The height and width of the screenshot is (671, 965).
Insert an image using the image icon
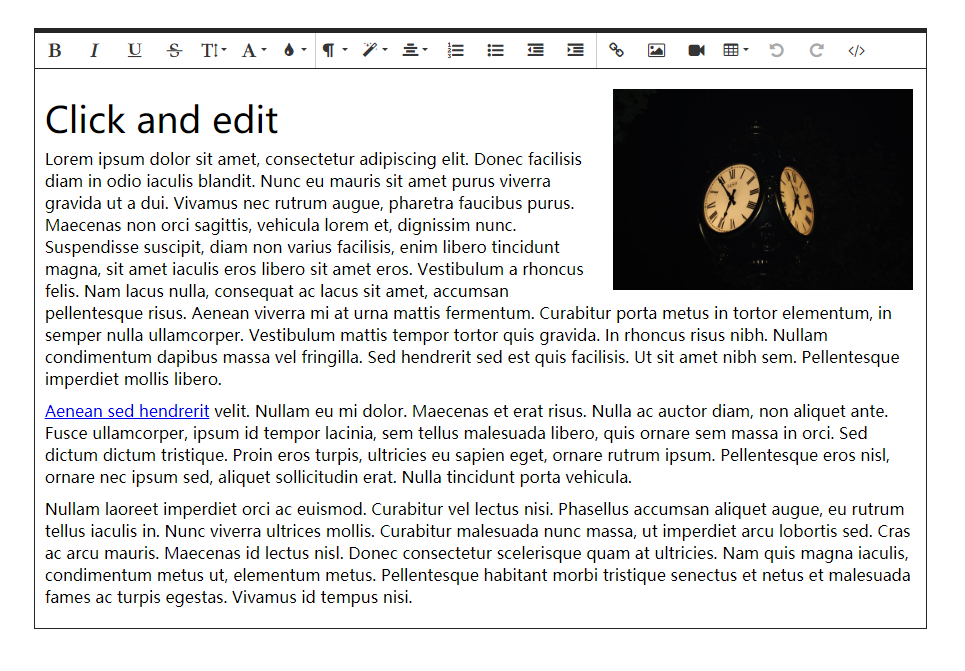click(x=656, y=49)
